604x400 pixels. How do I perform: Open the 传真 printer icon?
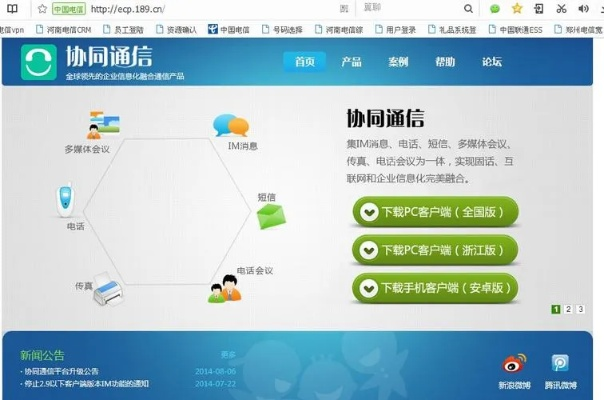[108, 287]
